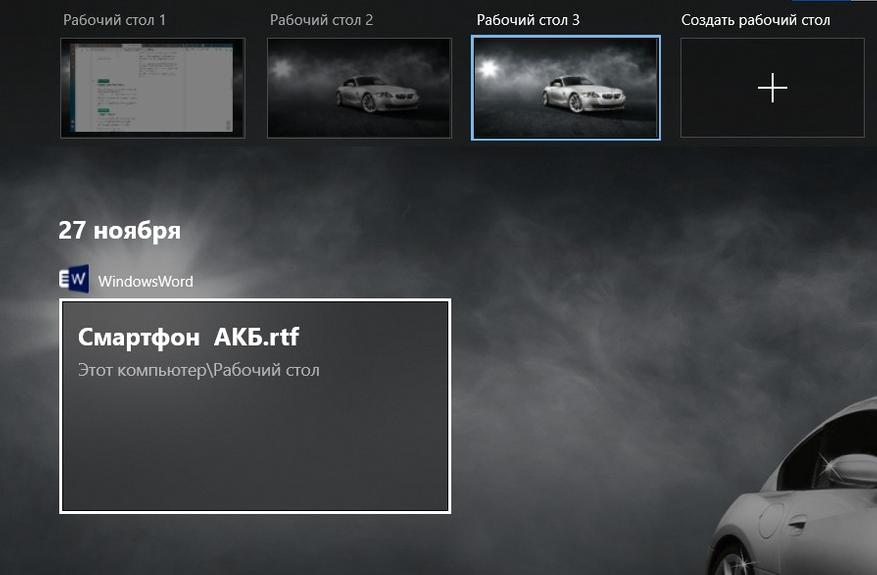Screen dimensions: 877x575
Task: Click the Рабочий стол 3 label
Action: [528, 20]
